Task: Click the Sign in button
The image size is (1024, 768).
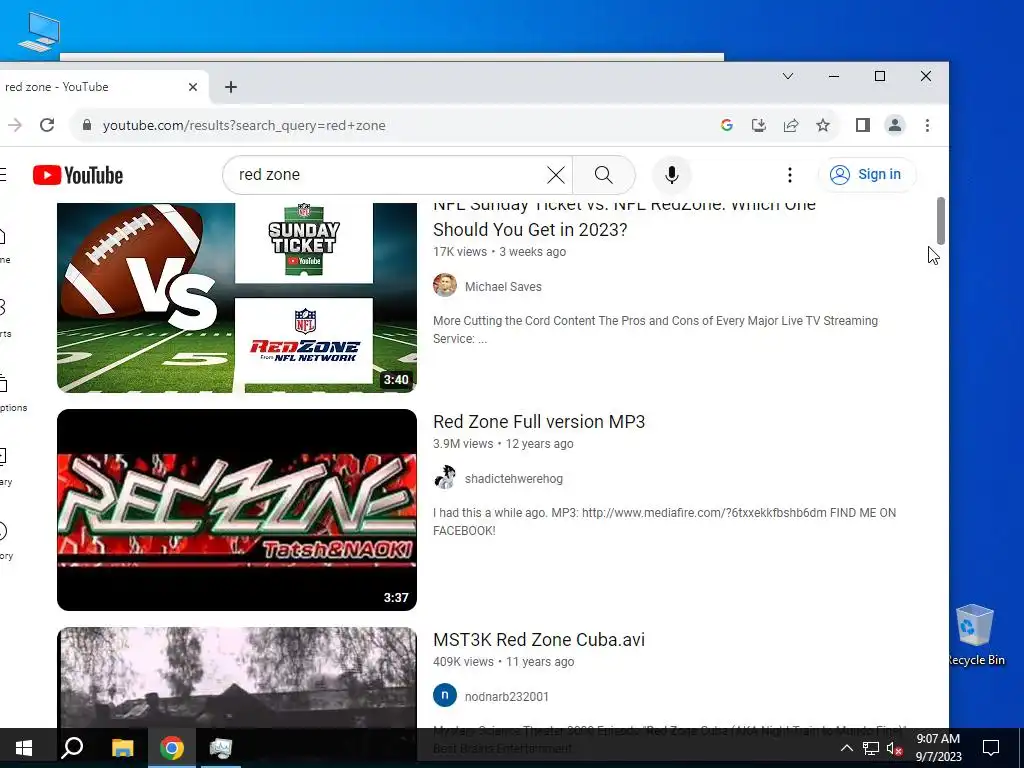Action: coord(866,174)
